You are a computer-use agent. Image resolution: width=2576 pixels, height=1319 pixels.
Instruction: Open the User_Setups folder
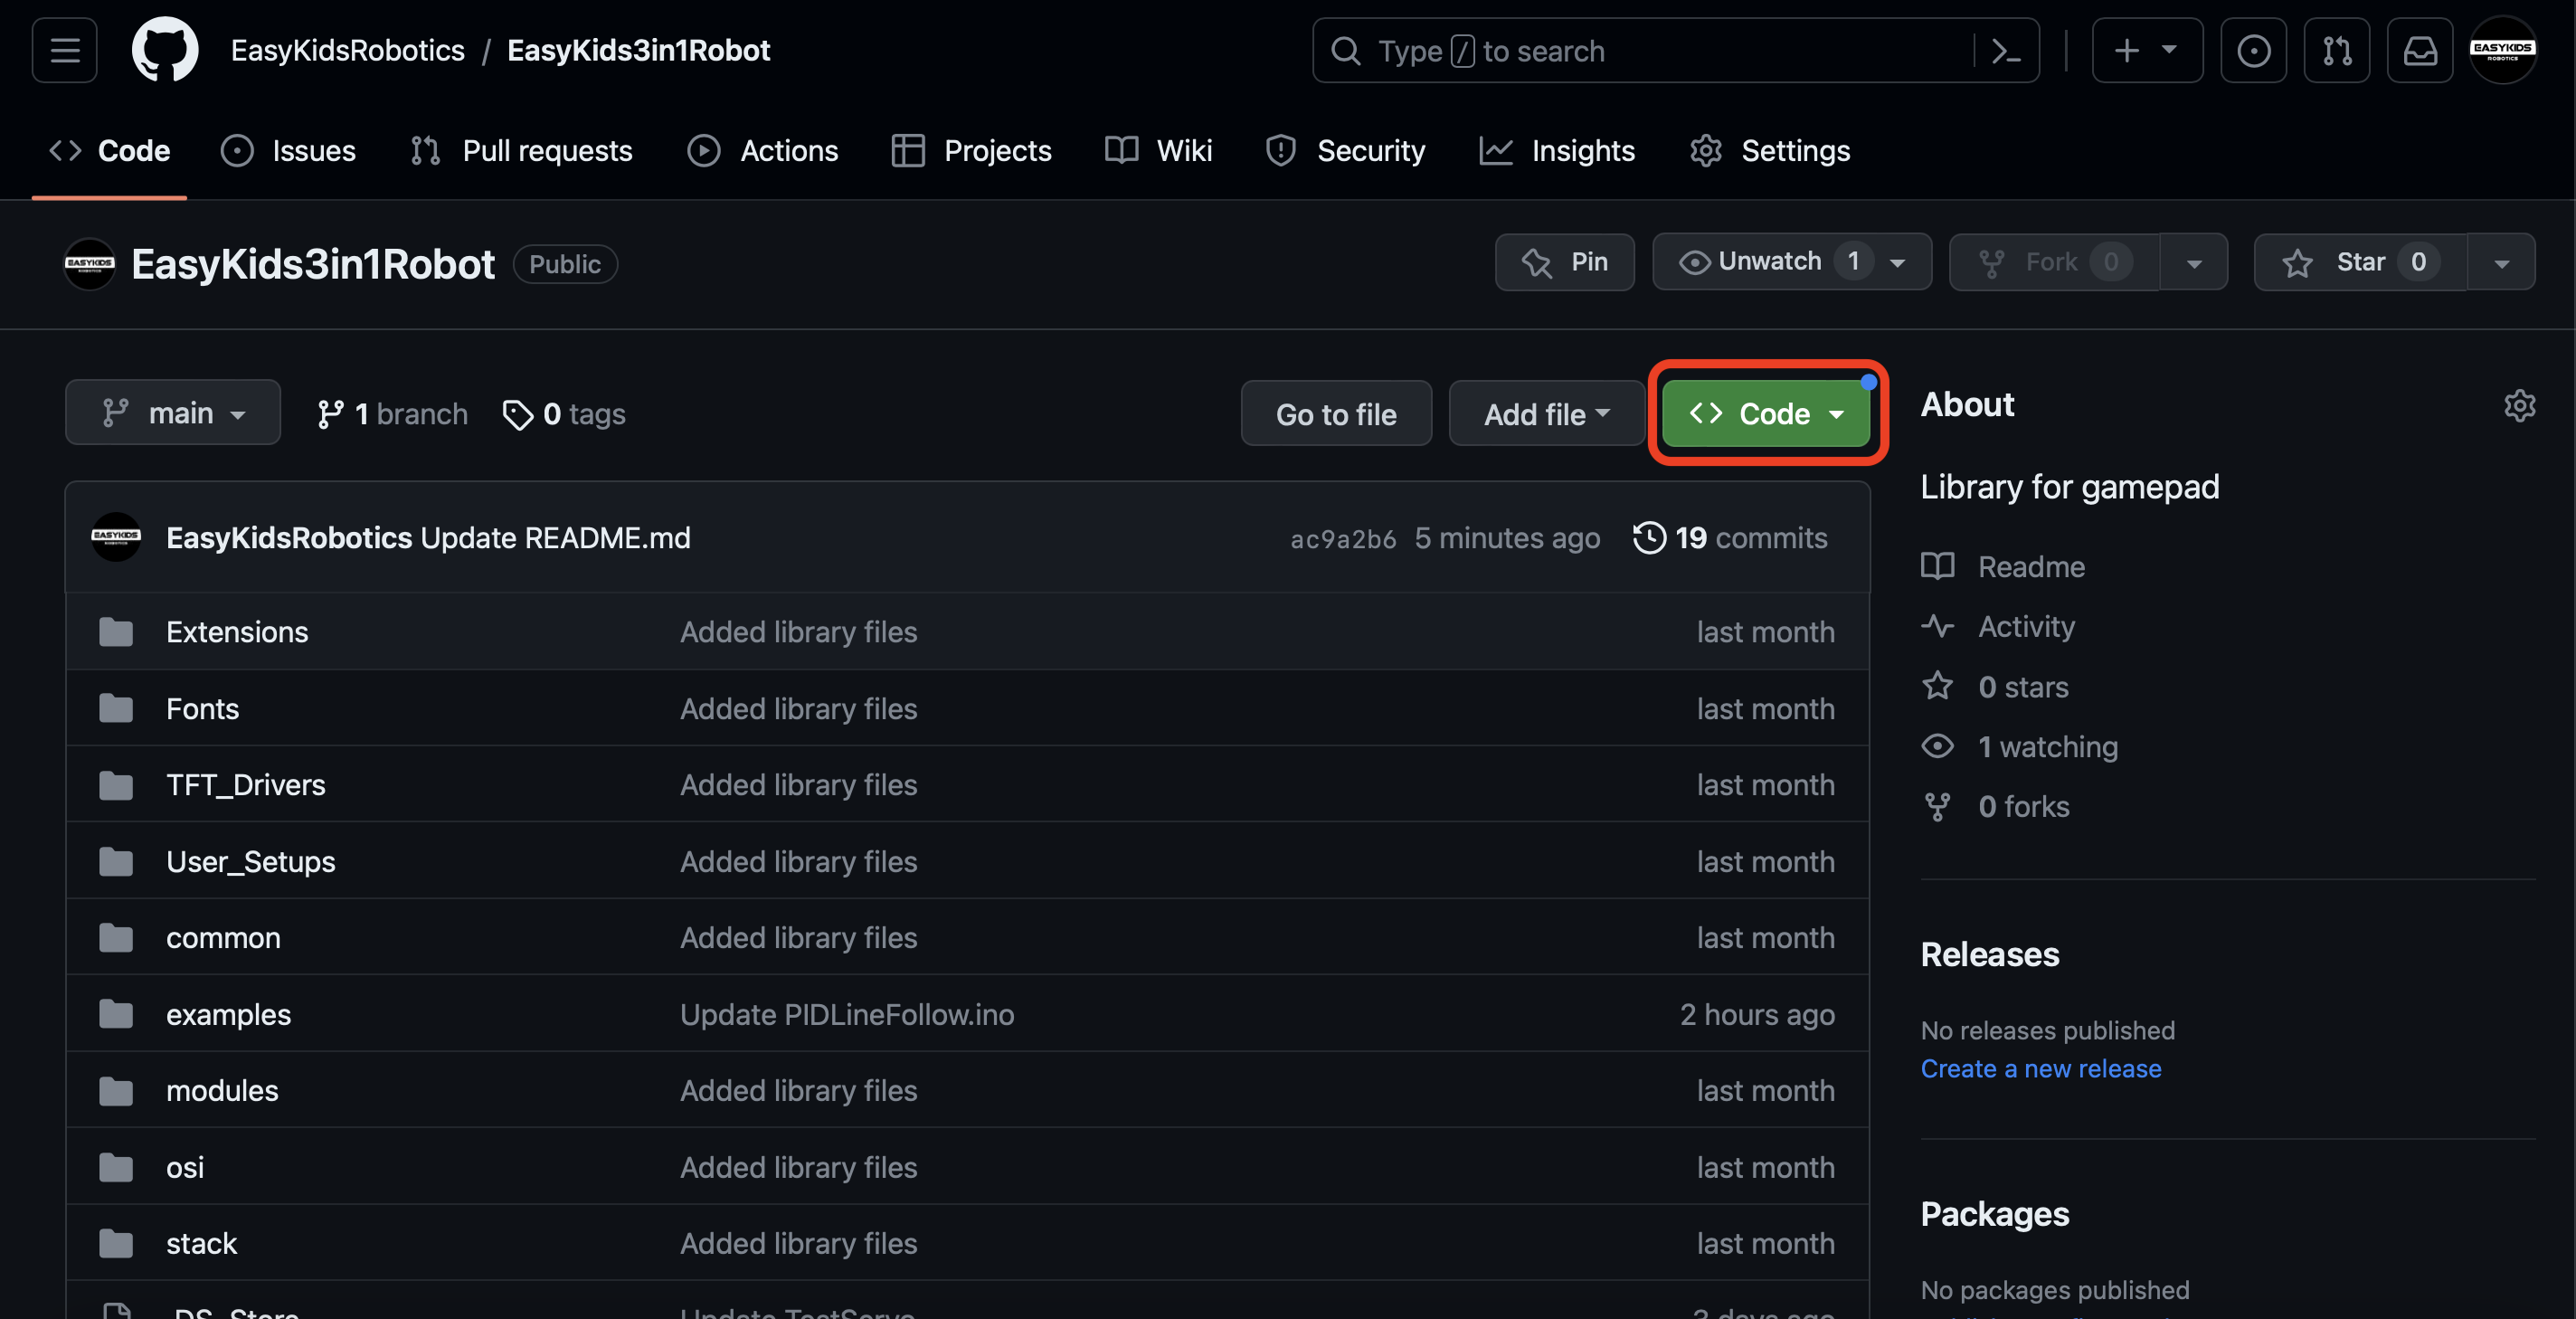click(x=250, y=862)
